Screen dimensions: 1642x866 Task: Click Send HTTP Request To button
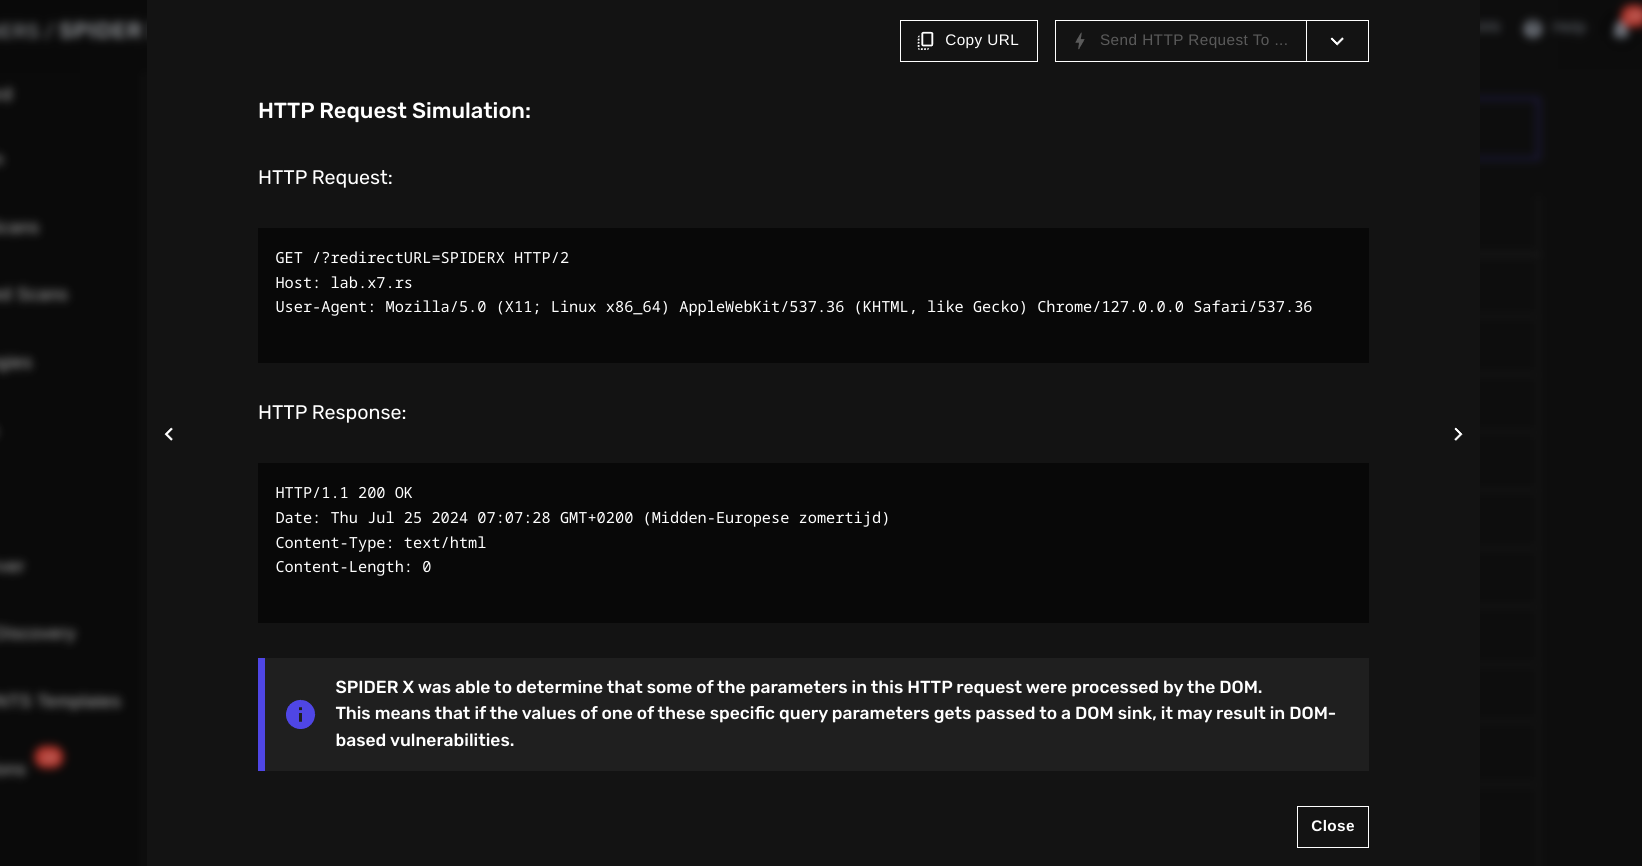tap(1180, 41)
